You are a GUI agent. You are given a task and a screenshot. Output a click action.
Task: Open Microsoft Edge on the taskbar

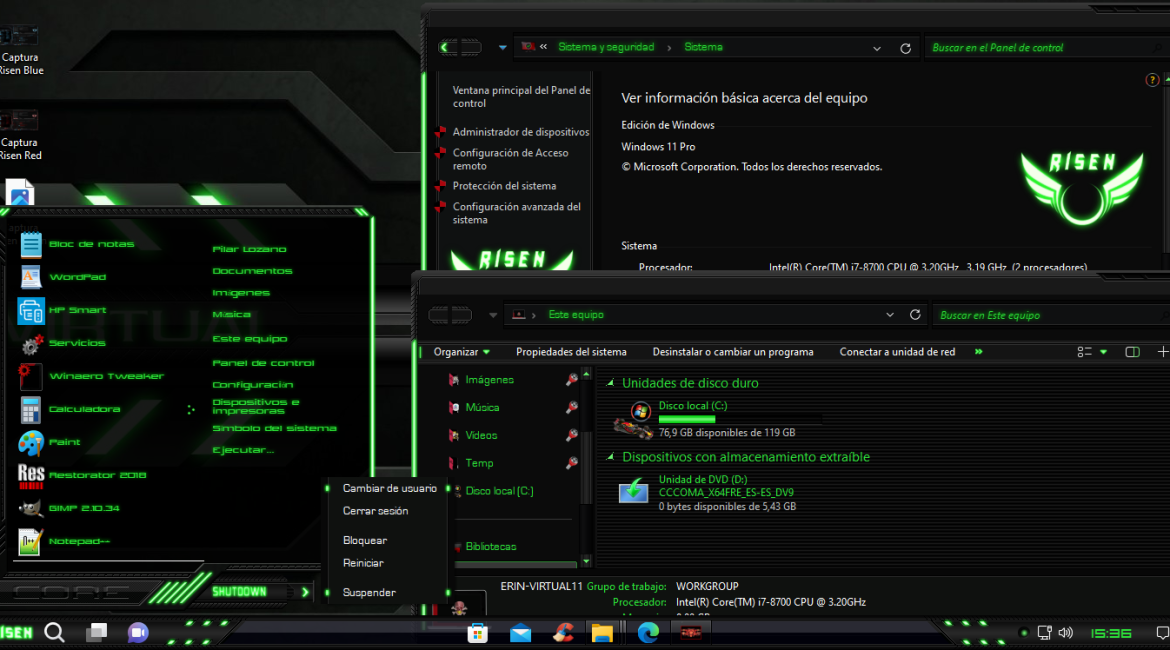click(x=649, y=632)
